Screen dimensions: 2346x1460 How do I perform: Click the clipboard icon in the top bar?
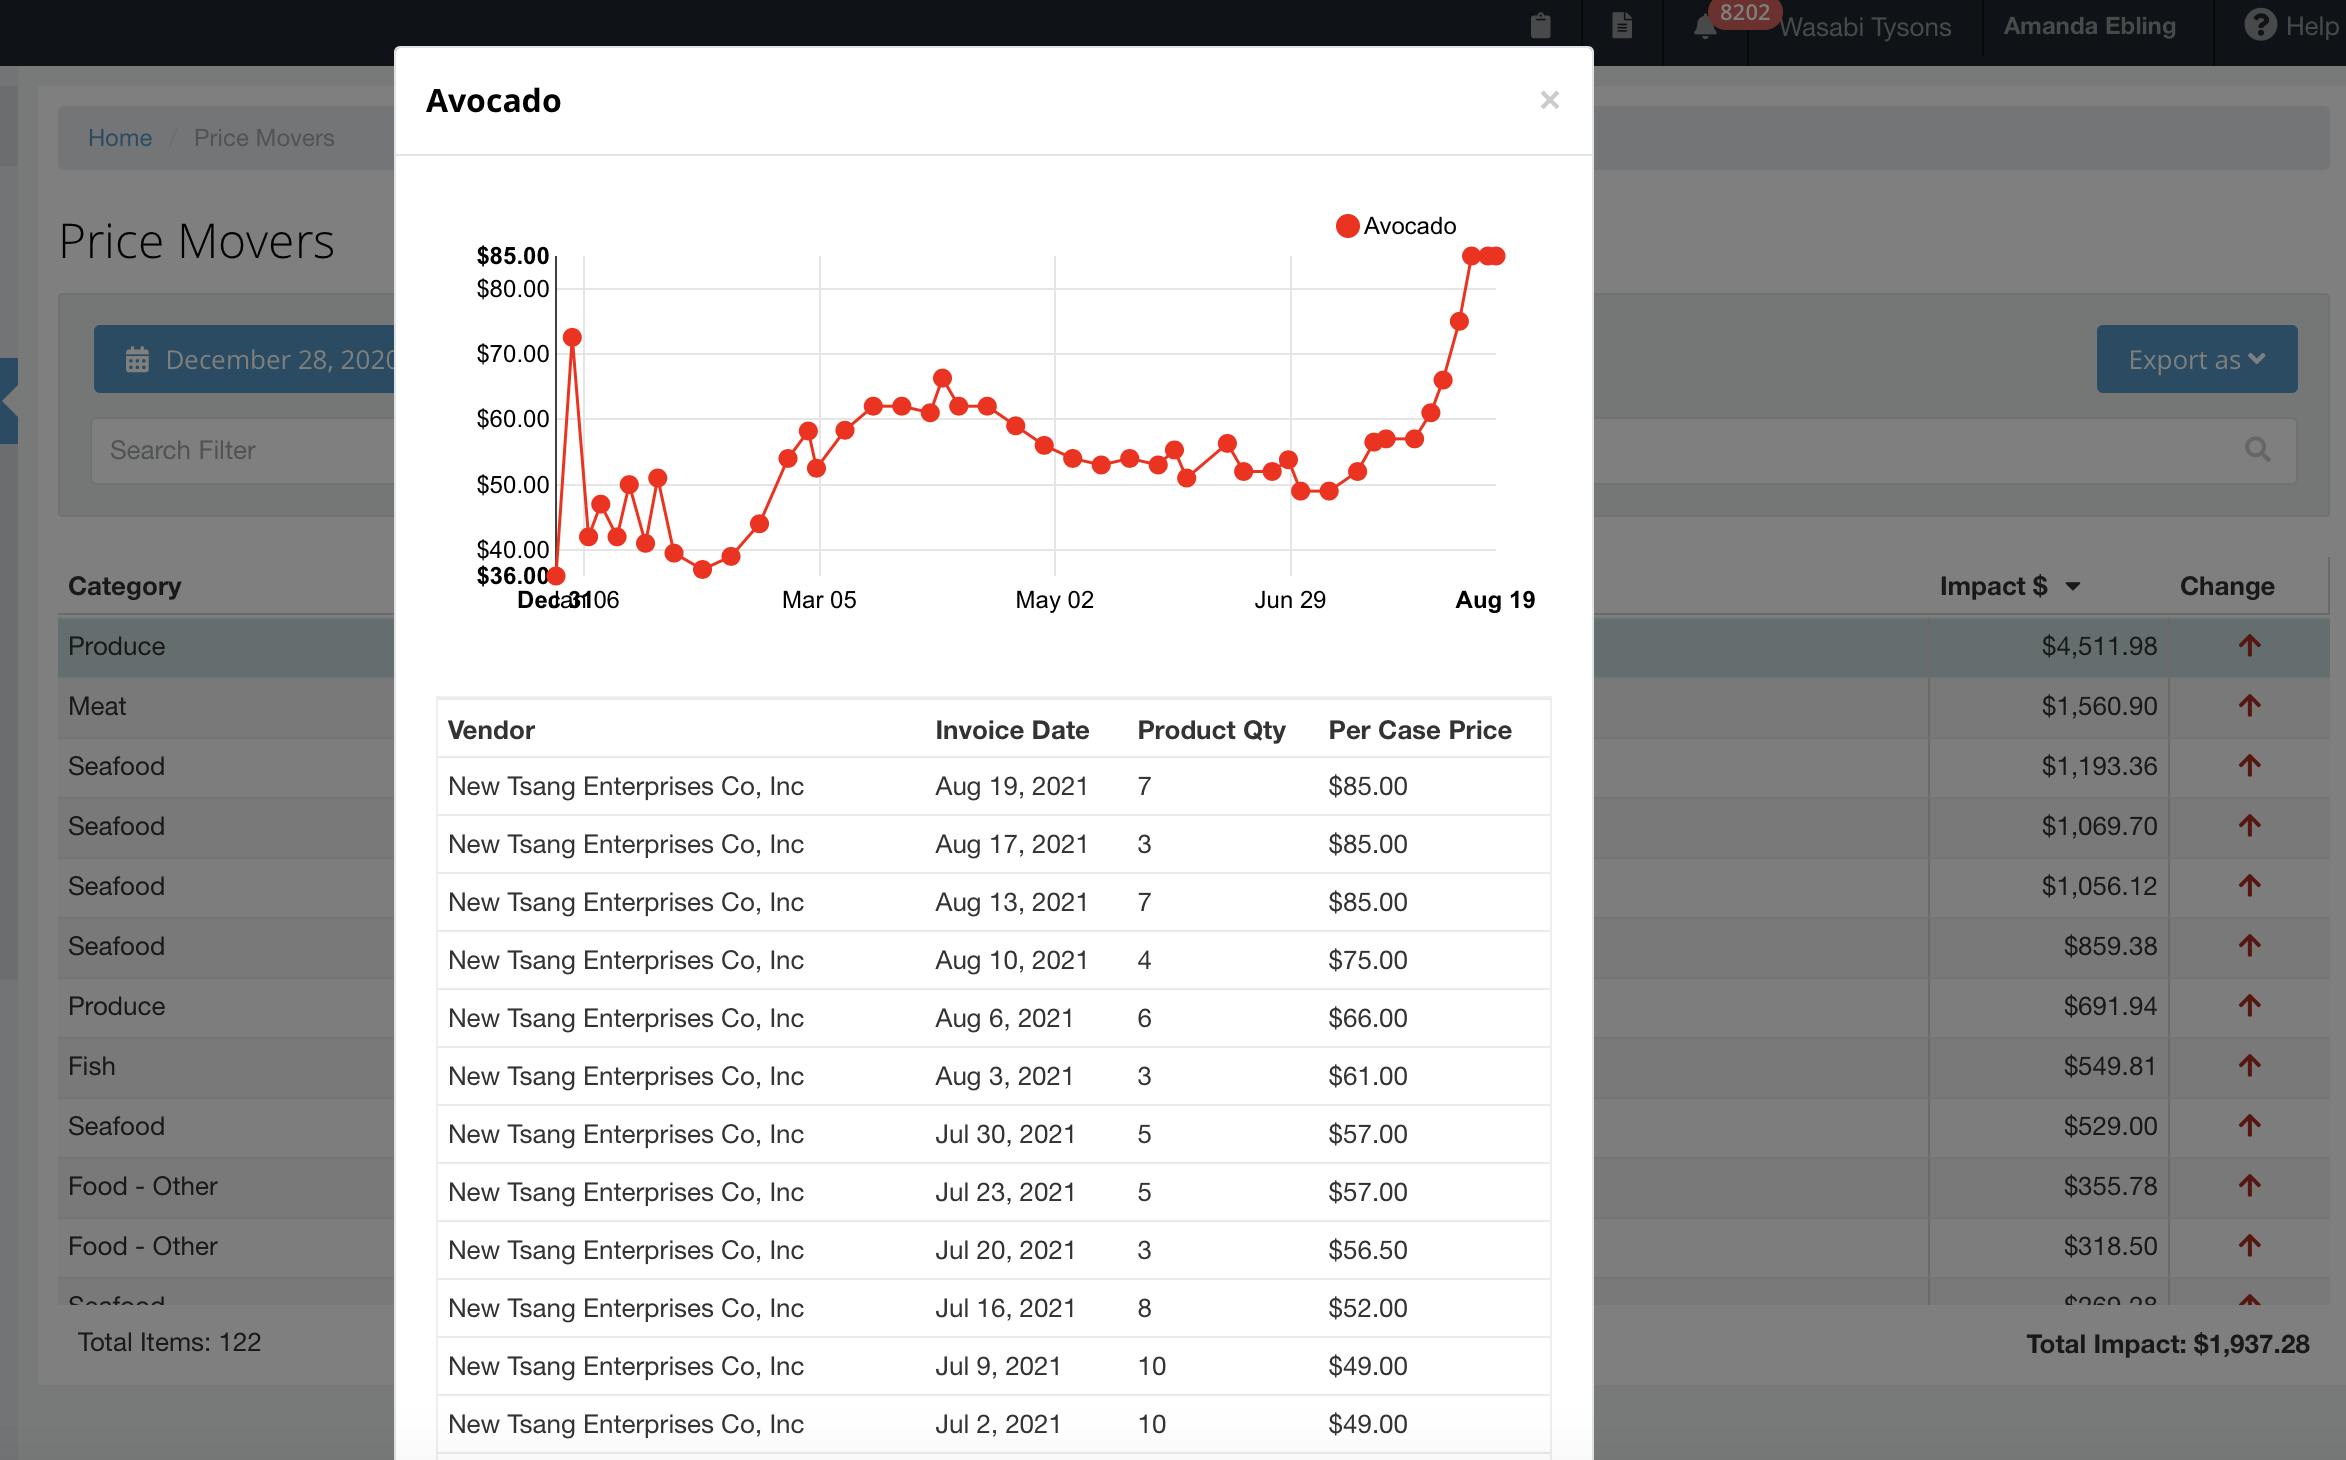pyautogui.click(x=1539, y=26)
